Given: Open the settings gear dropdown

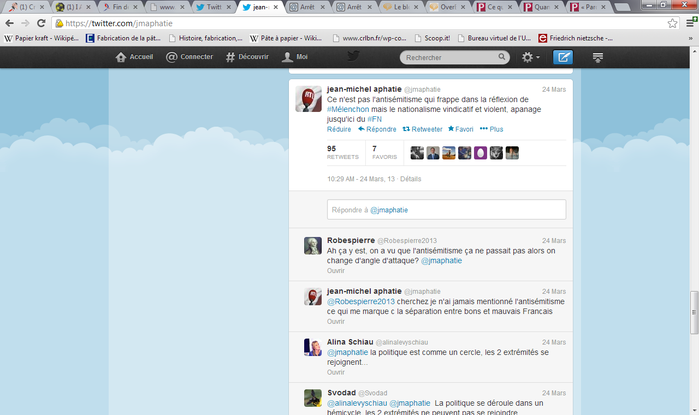Looking at the screenshot, I should point(530,57).
